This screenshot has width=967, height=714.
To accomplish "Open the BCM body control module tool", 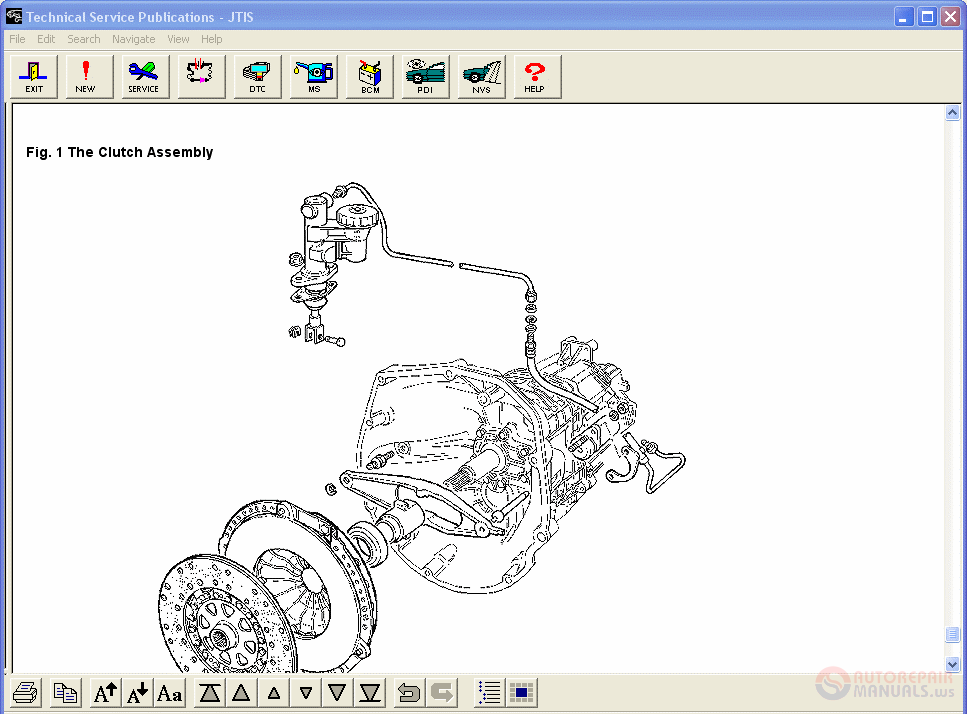I will click(369, 76).
